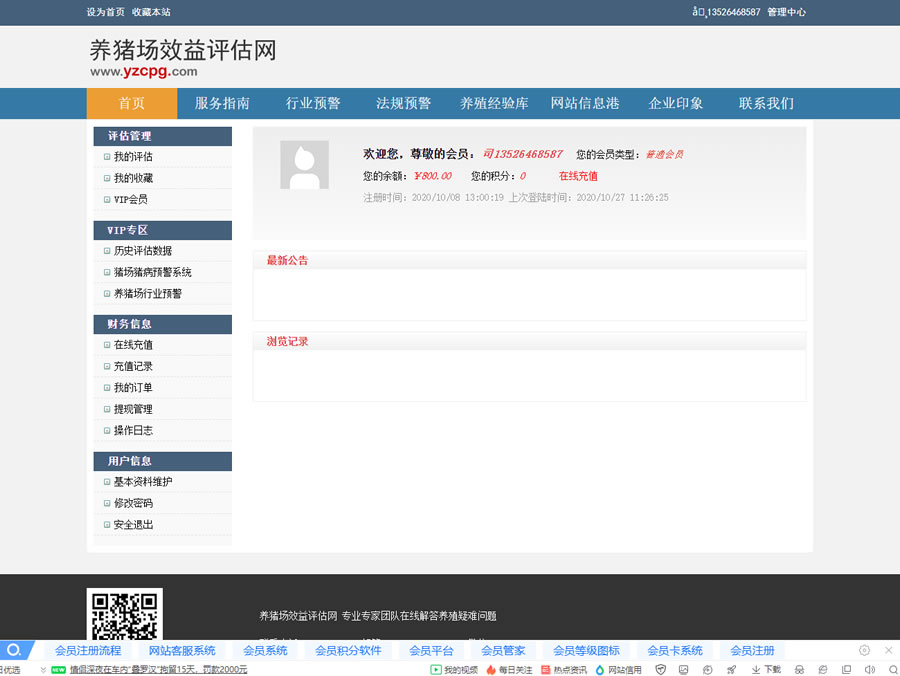Click the user avatar placeholder image
Image resolution: width=900 pixels, height=676 pixels.
coord(304,165)
